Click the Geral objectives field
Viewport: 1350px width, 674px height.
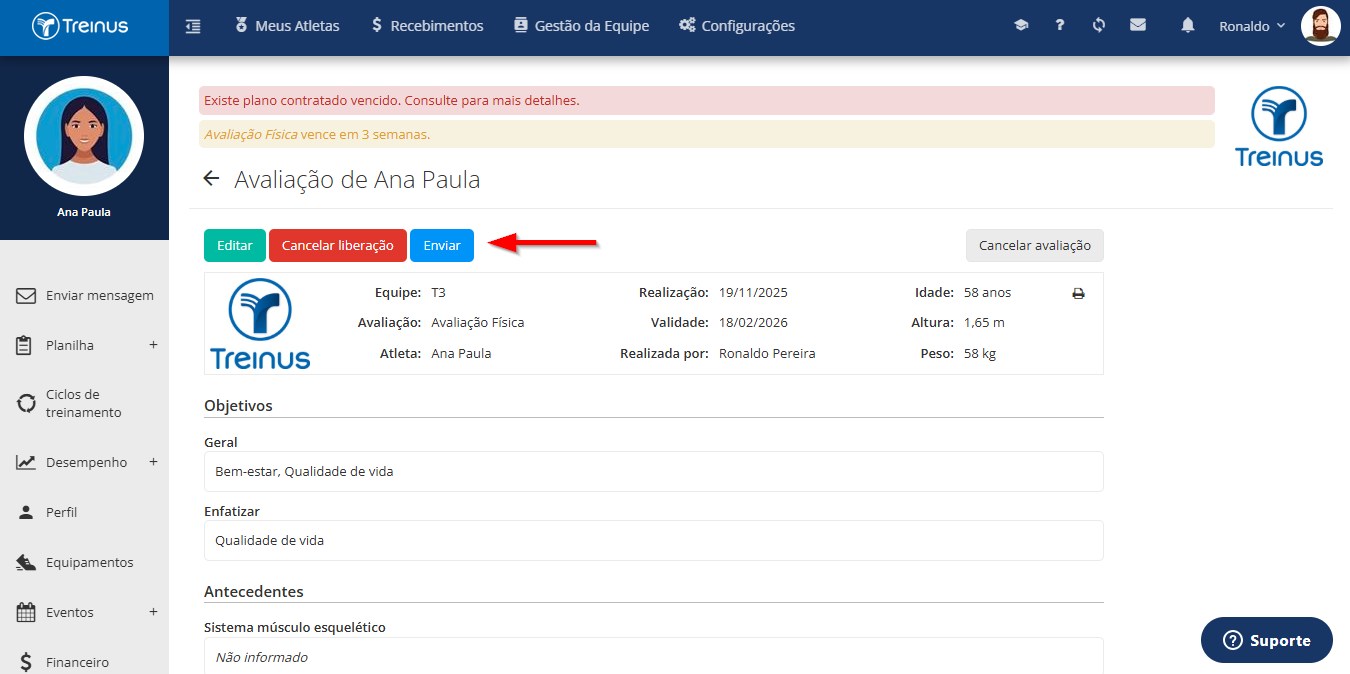coord(653,471)
